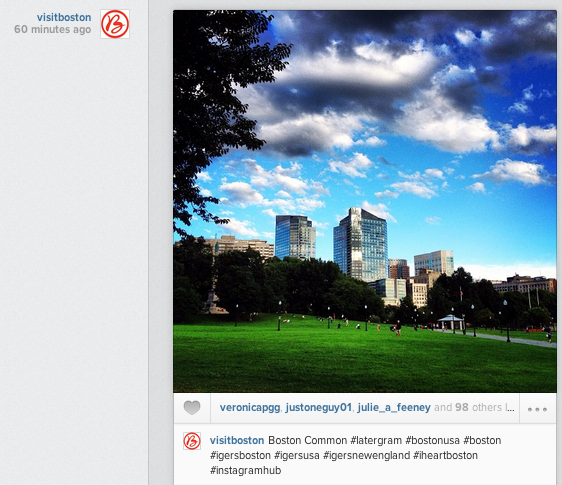The height and width of the screenshot is (485, 562).
Task: Open the #igersusa hashtag
Action: [297, 455]
